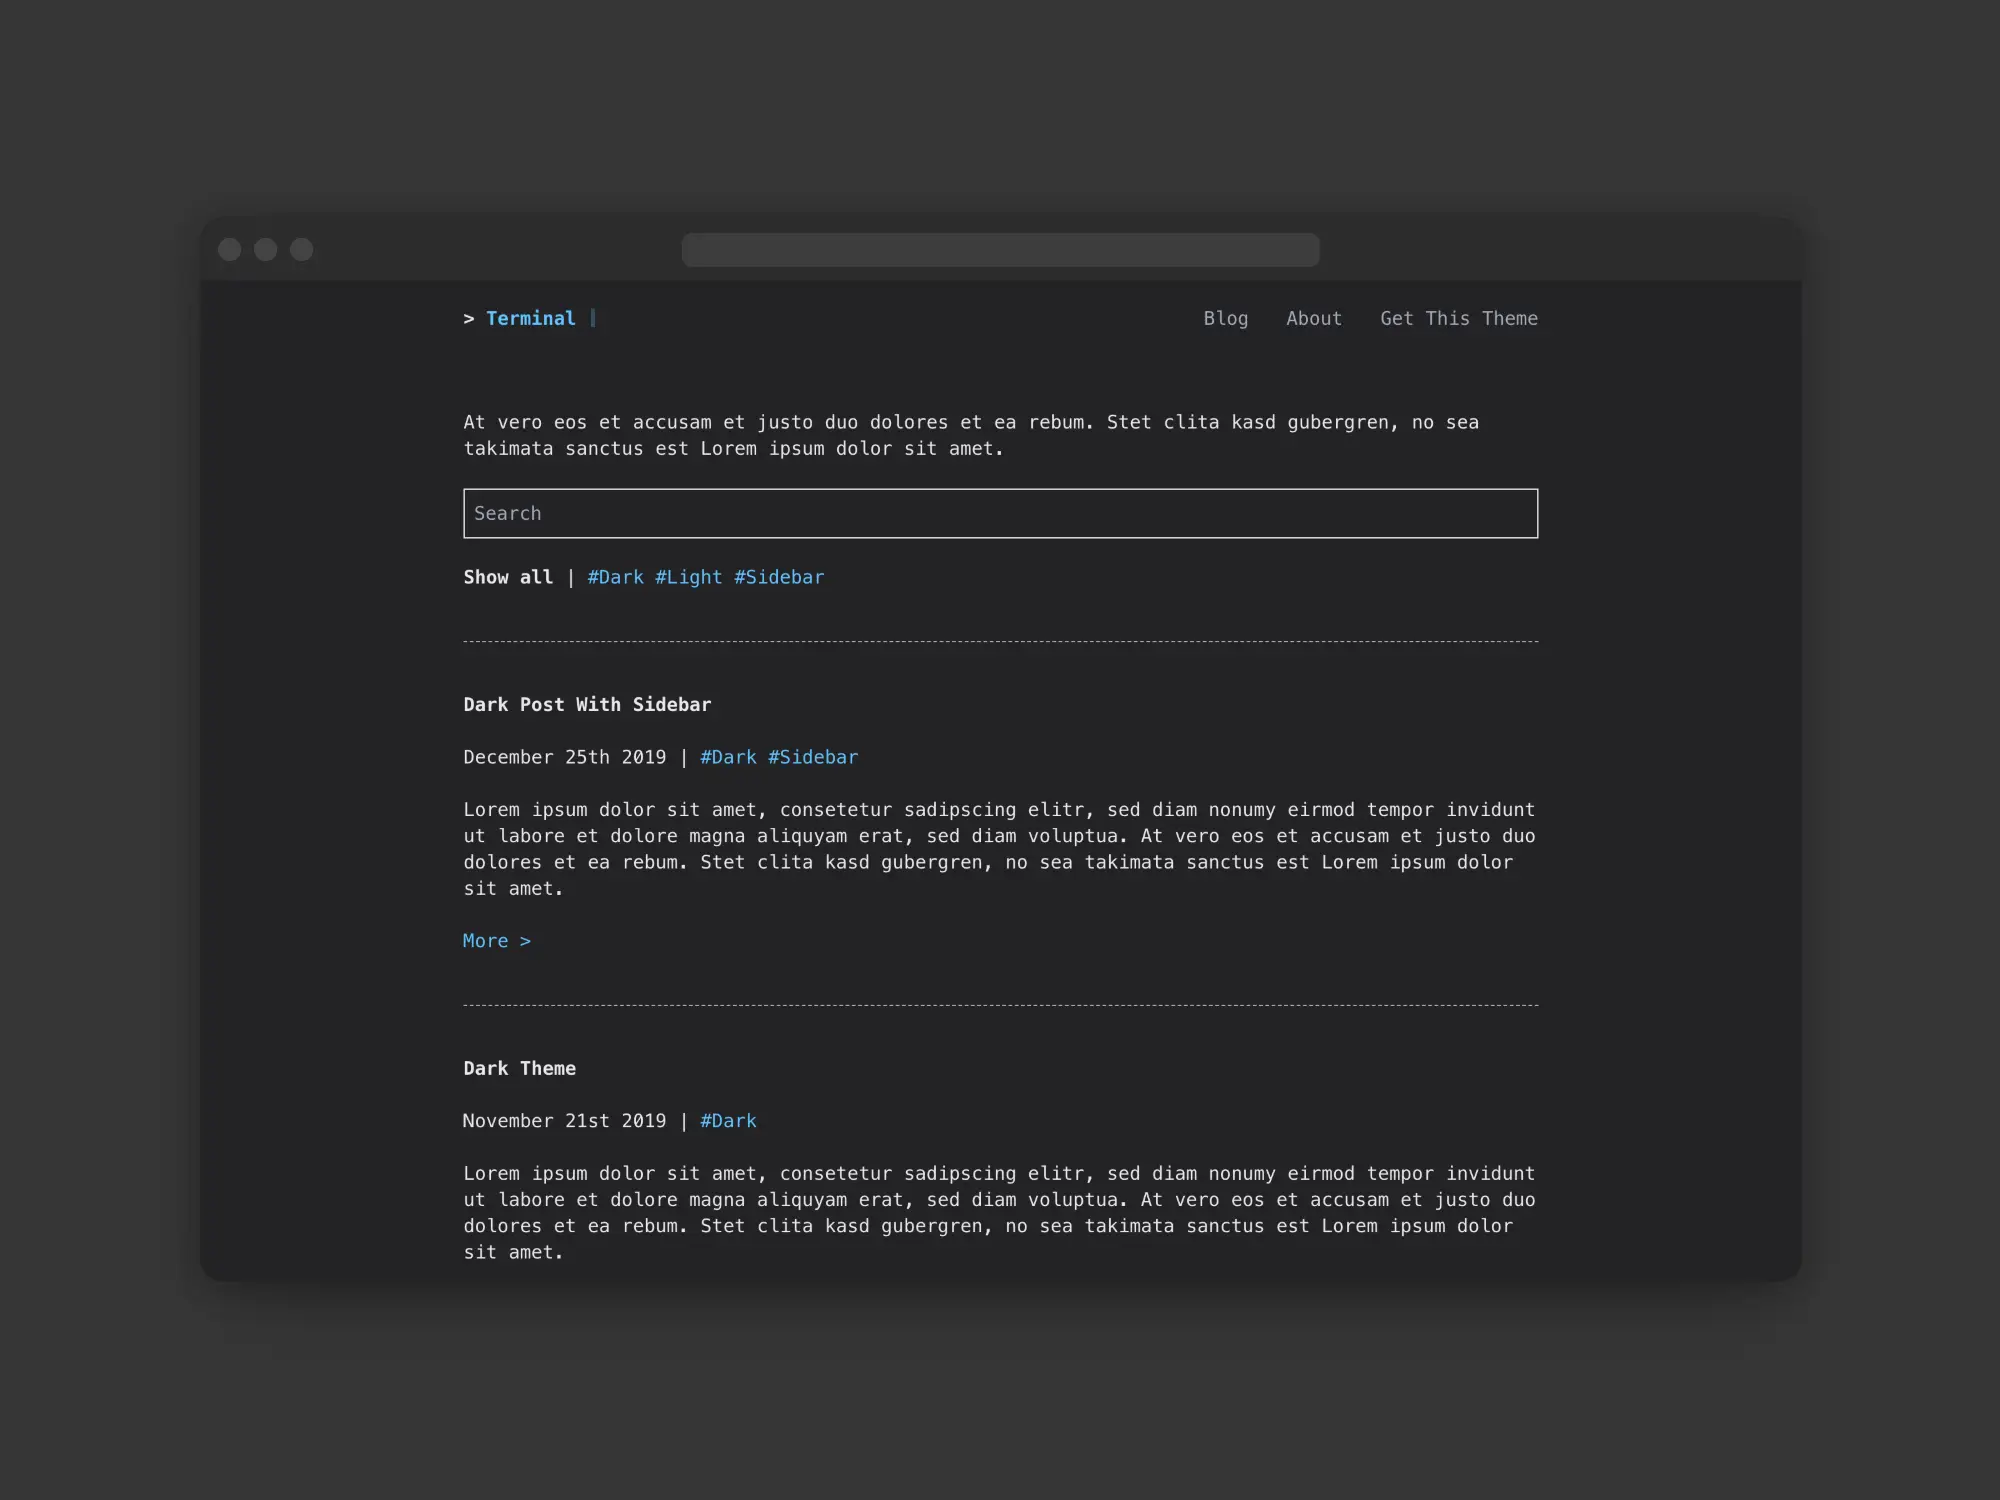Click the More > link
The image size is (2000, 1500).
[497, 941]
